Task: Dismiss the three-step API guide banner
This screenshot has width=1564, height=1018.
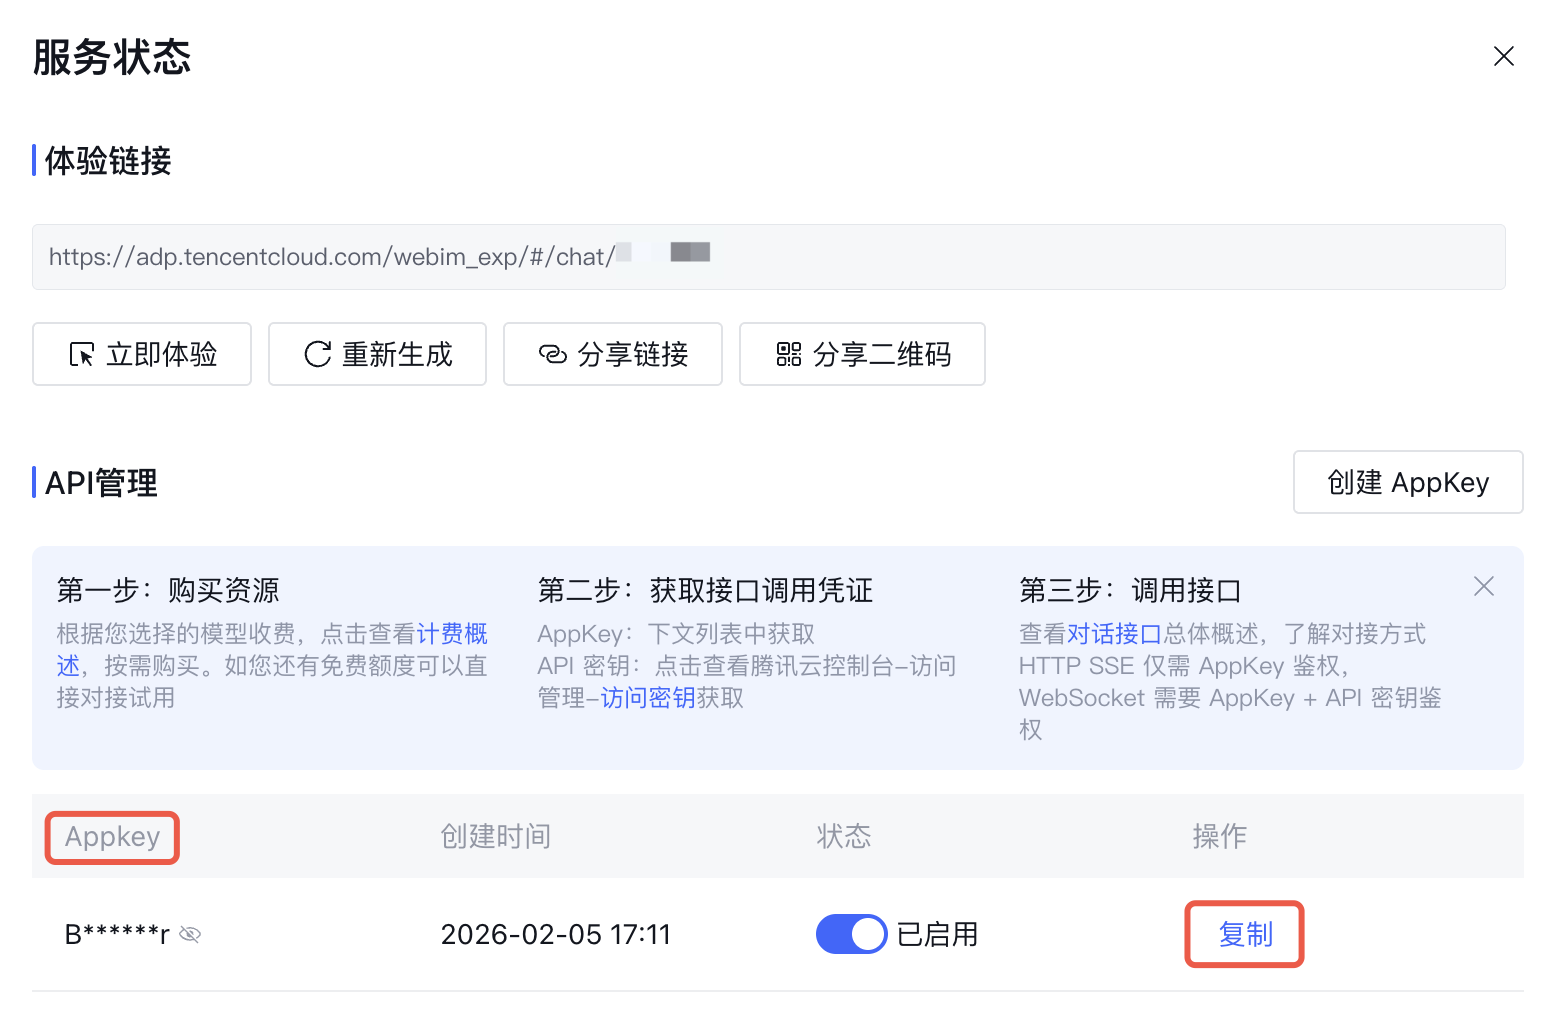Action: click(x=1484, y=586)
